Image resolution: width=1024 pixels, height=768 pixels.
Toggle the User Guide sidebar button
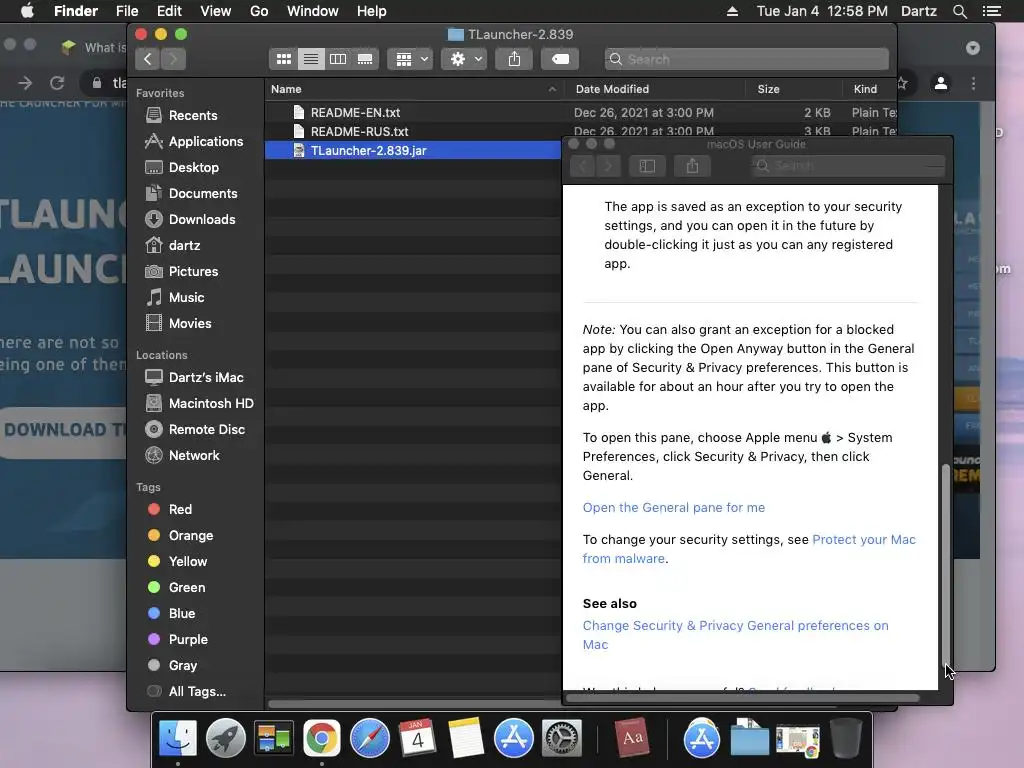click(x=647, y=166)
